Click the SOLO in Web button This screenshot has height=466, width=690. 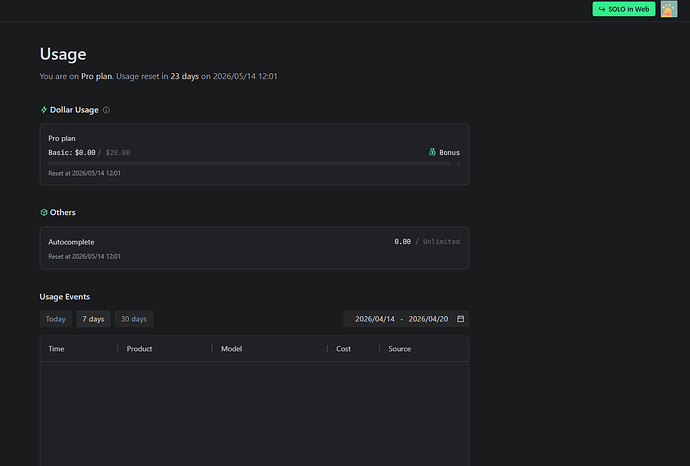pos(624,9)
